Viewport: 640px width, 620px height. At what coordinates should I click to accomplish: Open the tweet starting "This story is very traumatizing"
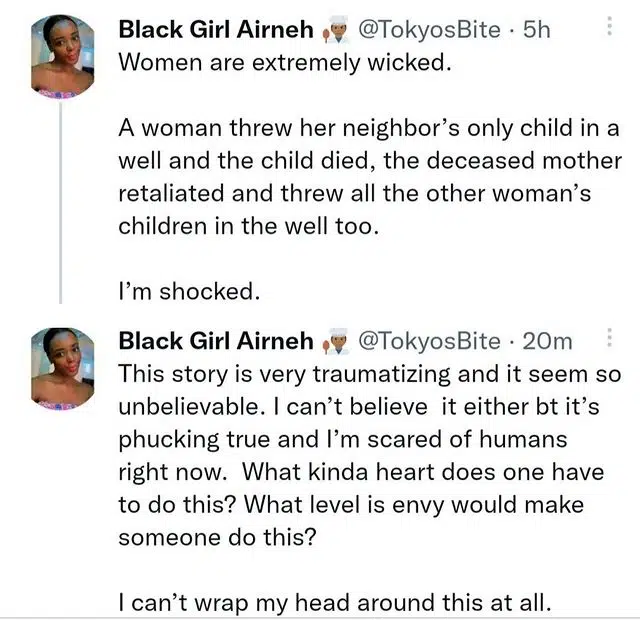(x=369, y=372)
